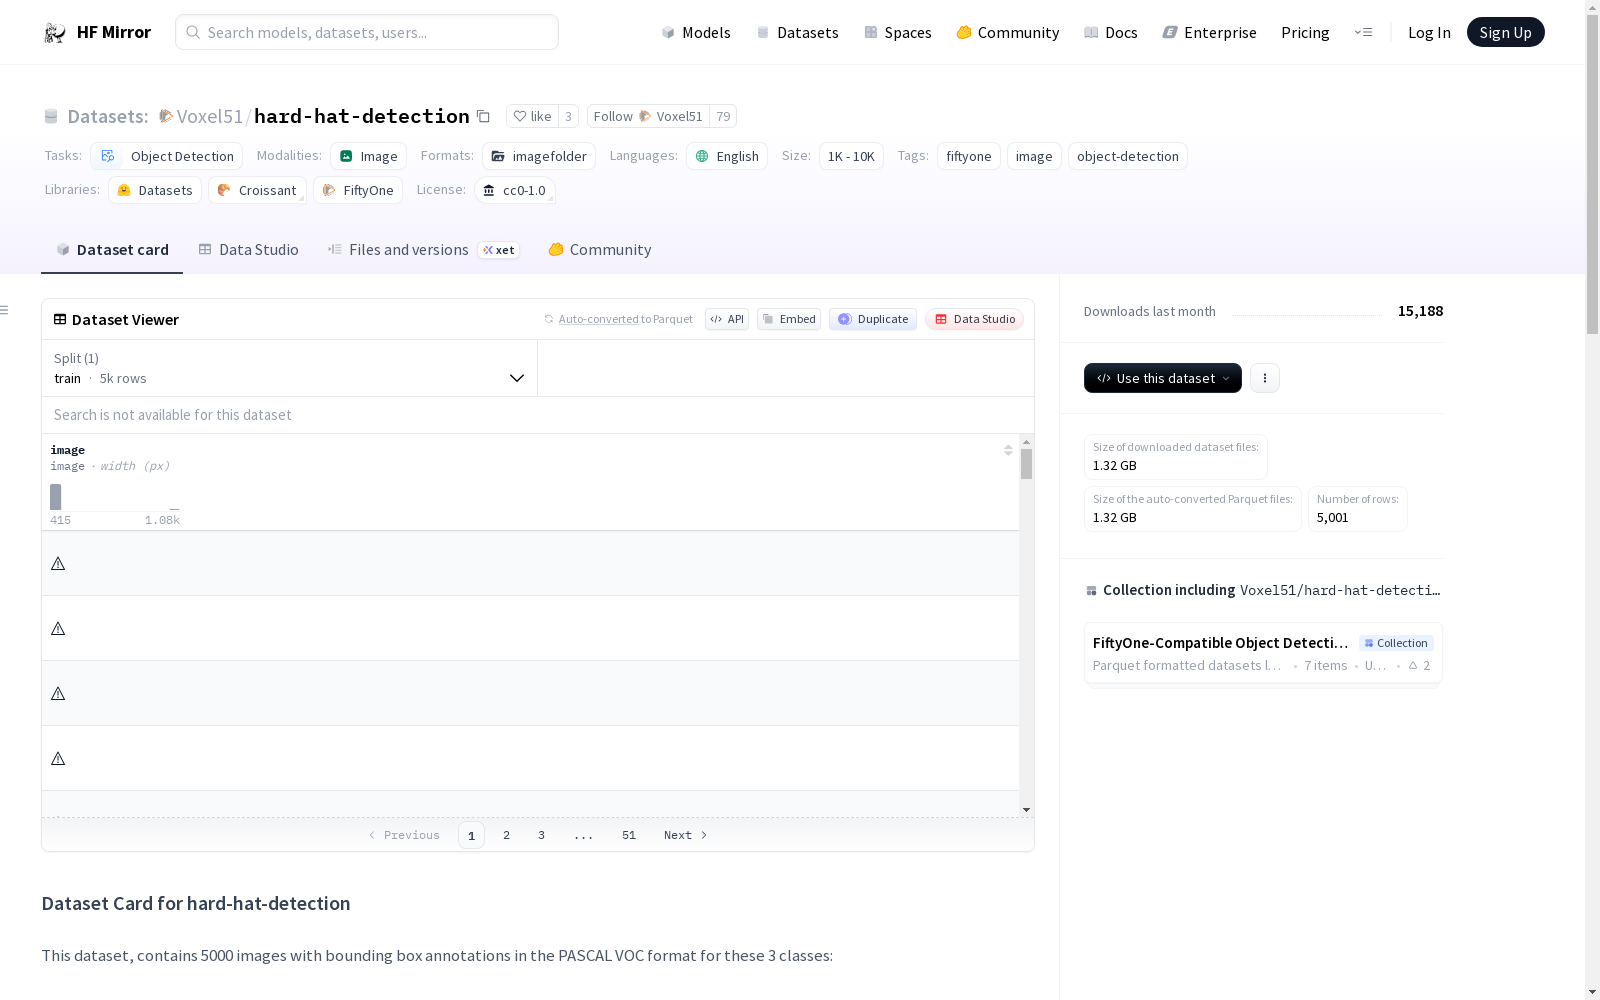This screenshot has height=1000, width=1600.
Task: Click the Voxel51 avatar in the breadcrumb
Action: click(x=166, y=116)
